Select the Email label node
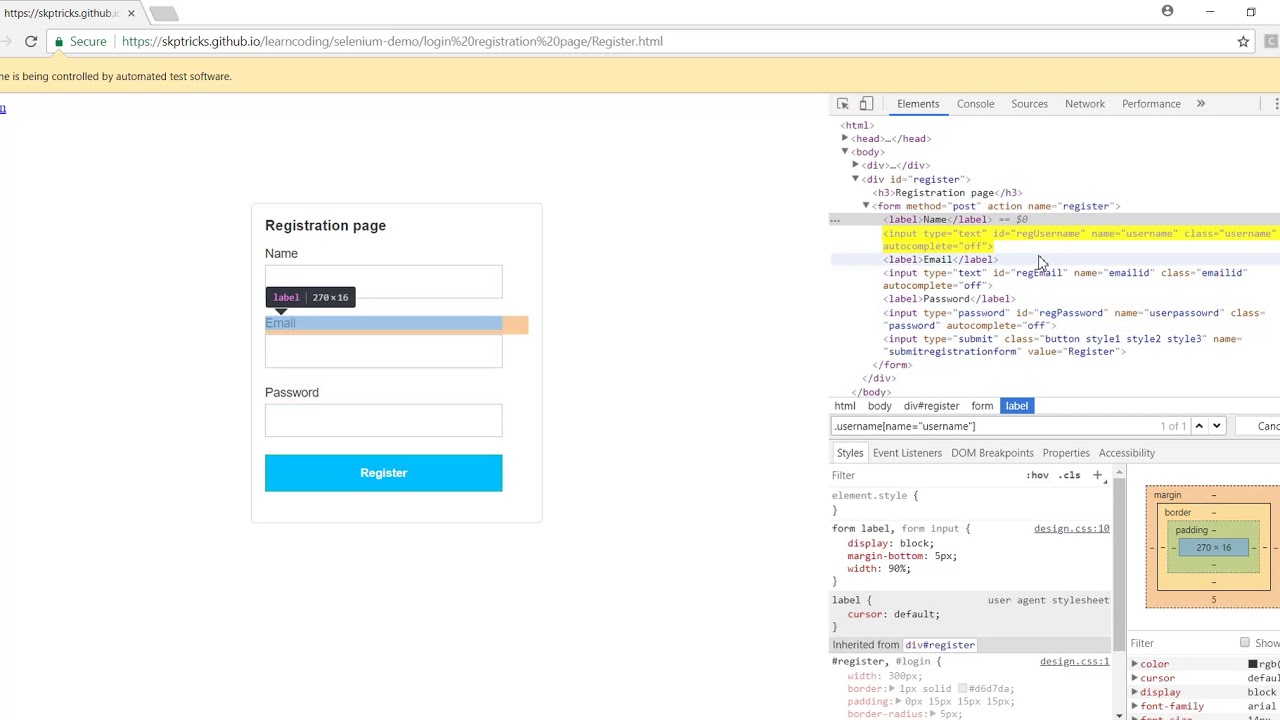 pyautogui.click(x=940, y=259)
